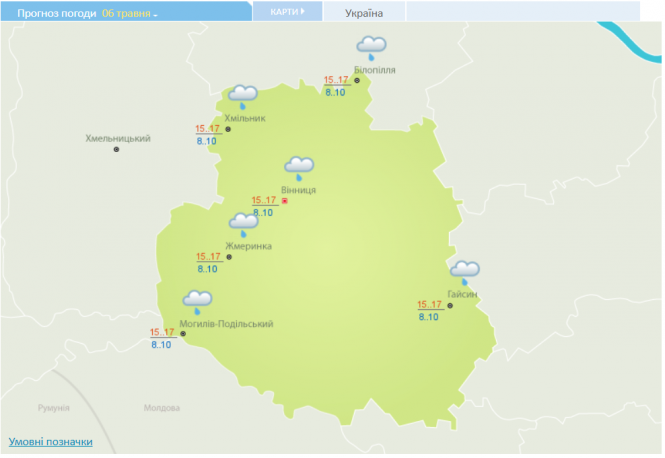This screenshot has height=458, width=665.
Task: Click the rain cloud icon above Могилів-Подільський
Action: coord(197,300)
